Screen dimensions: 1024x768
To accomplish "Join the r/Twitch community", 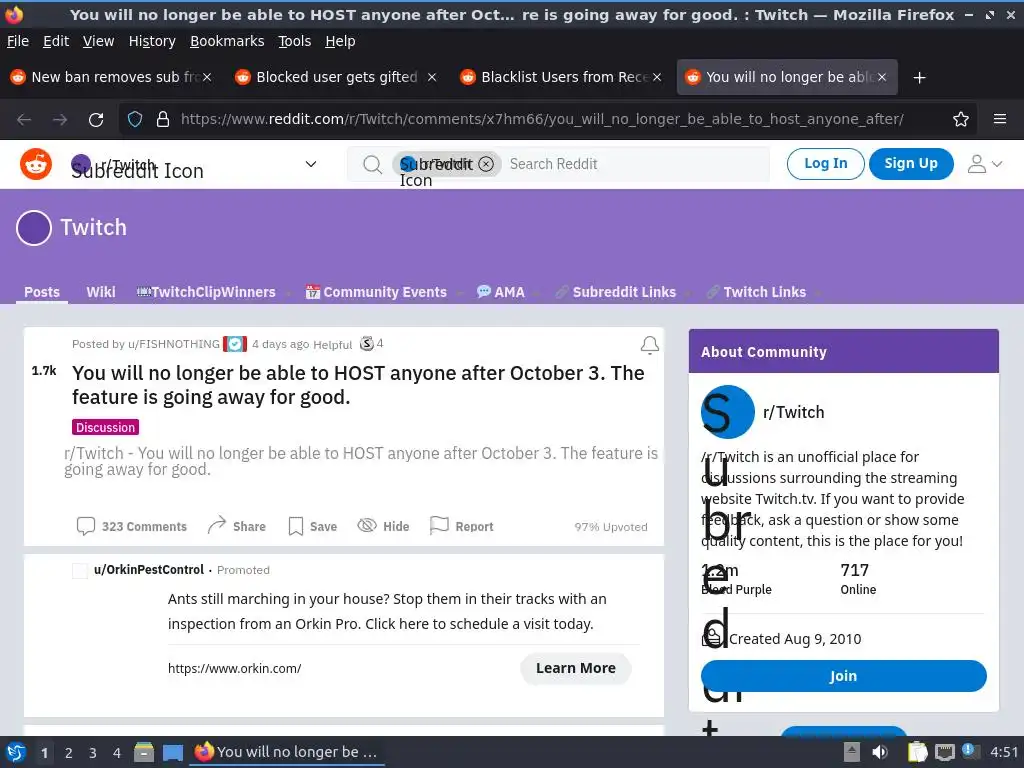I will pos(843,676).
